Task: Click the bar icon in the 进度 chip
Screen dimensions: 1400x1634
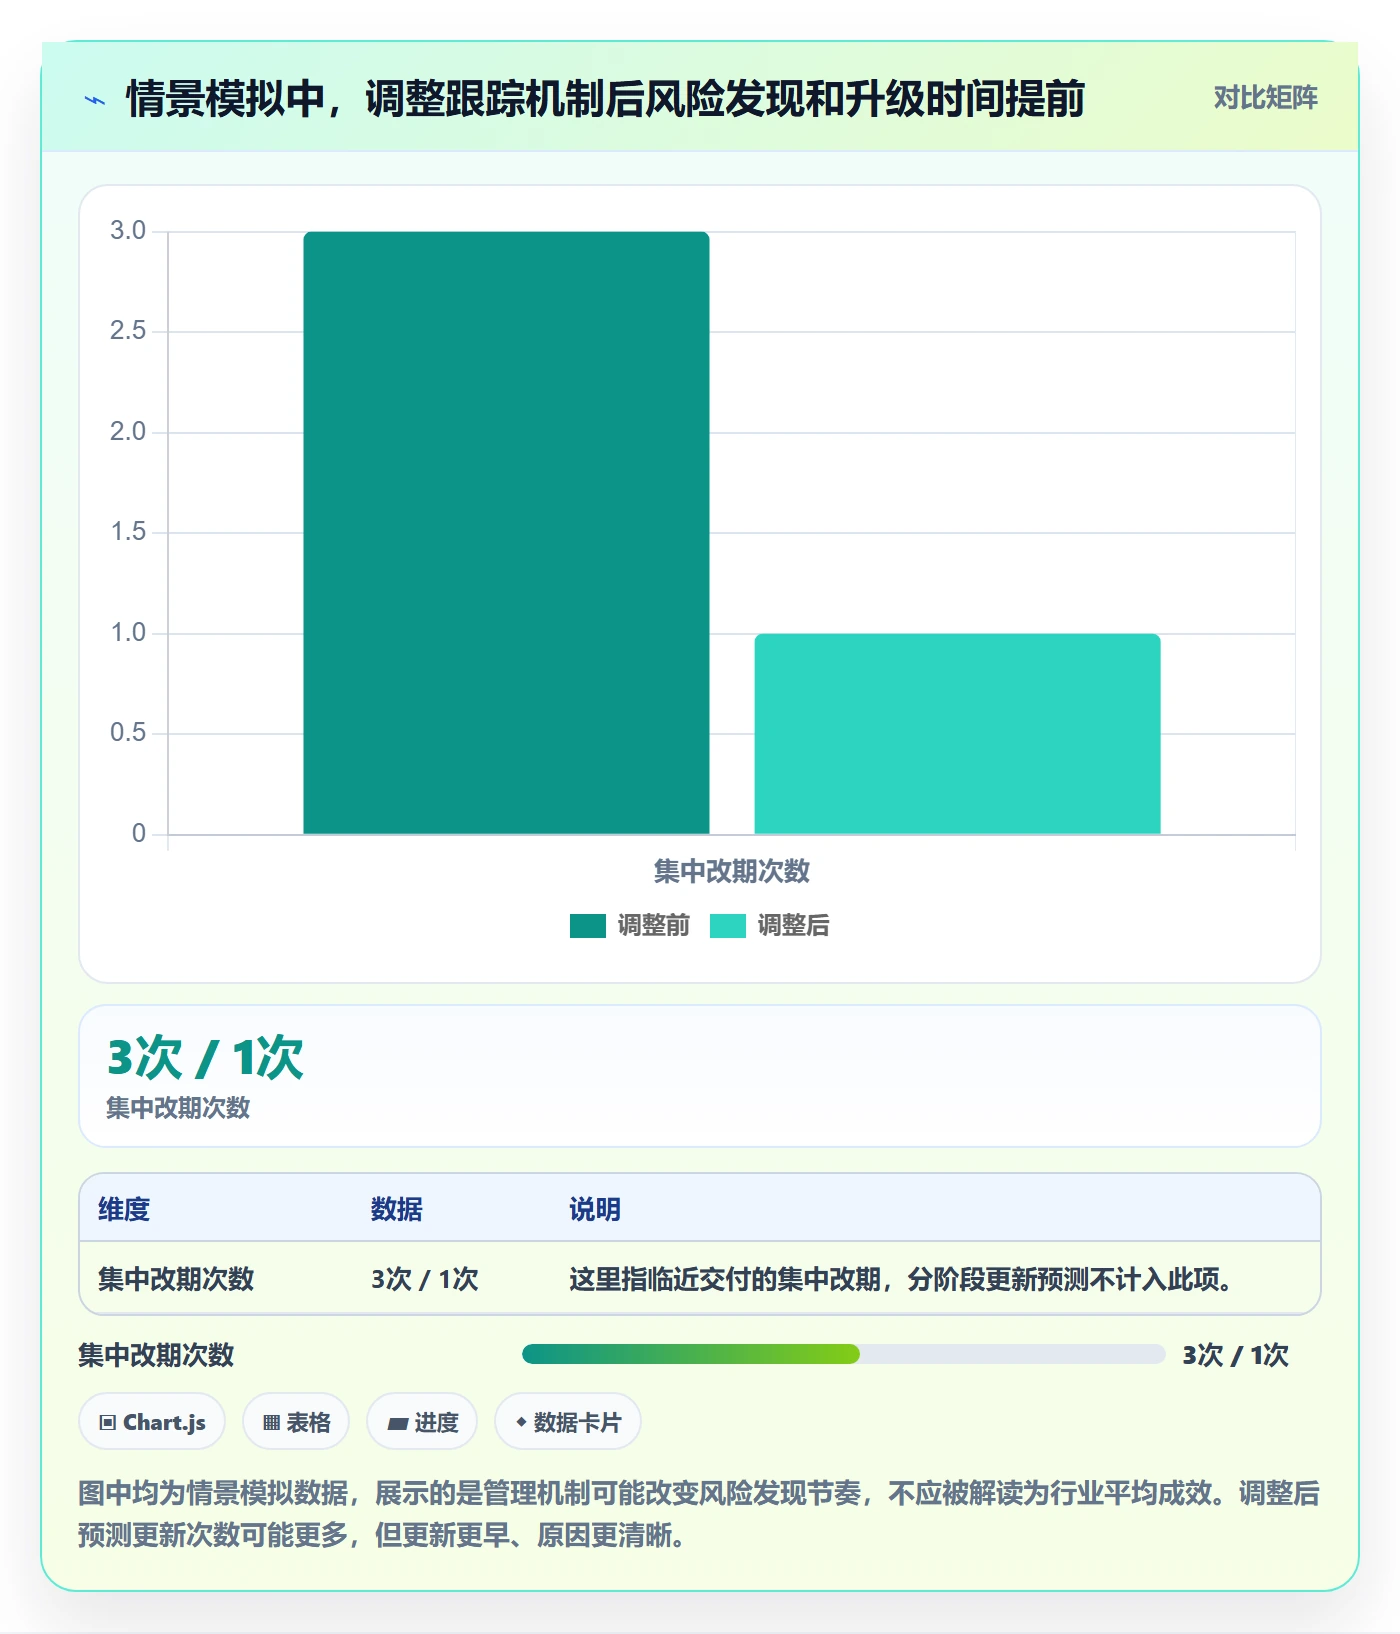Action: (x=397, y=1424)
